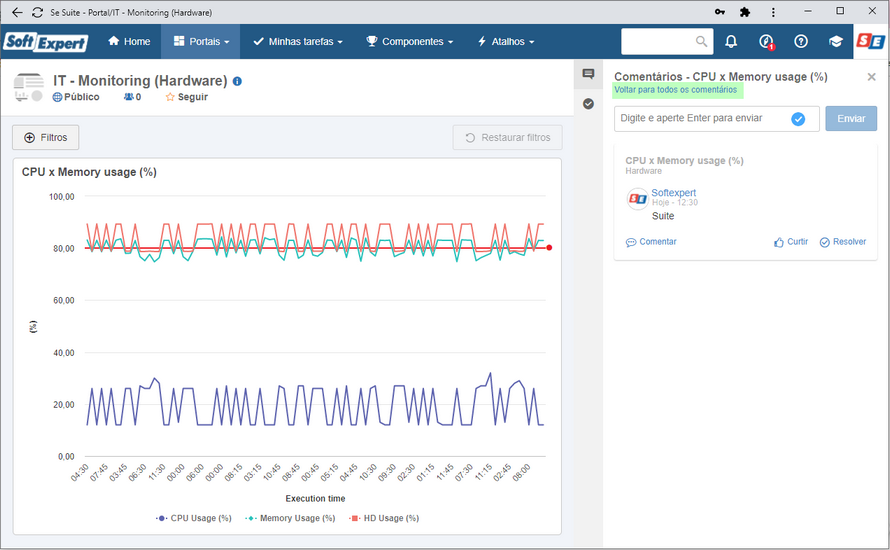Click the magnifier search icon
Viewport: 890px width, 550px height.
click(702, 41)
